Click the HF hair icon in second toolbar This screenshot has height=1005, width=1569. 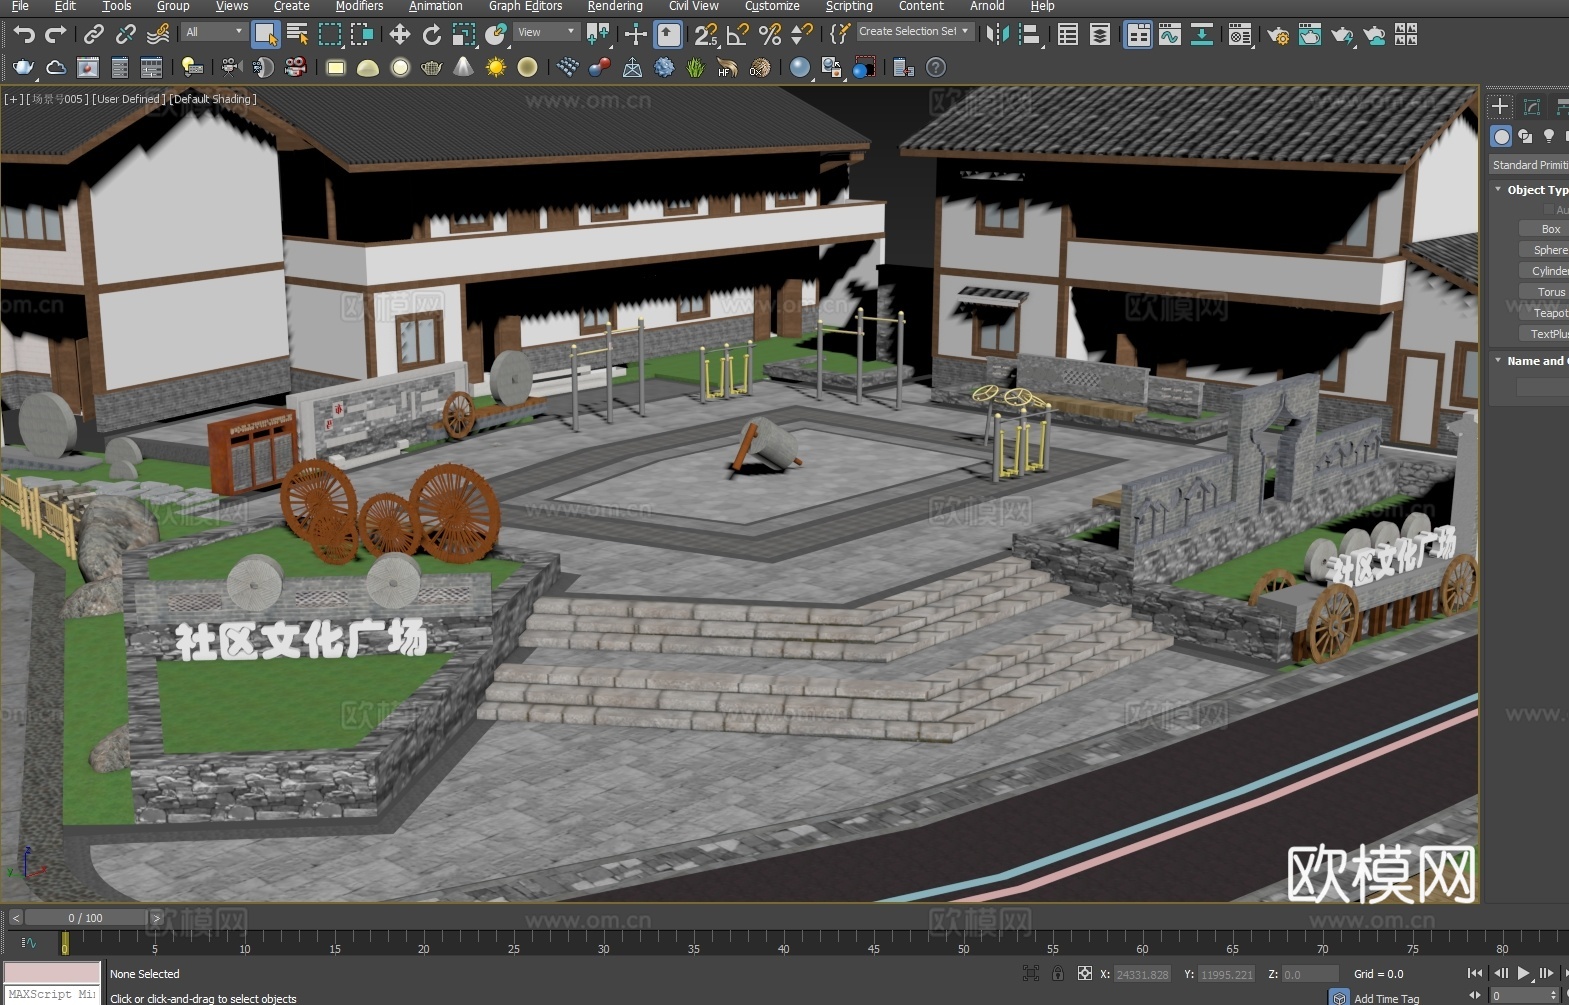(x=728, y=67)
